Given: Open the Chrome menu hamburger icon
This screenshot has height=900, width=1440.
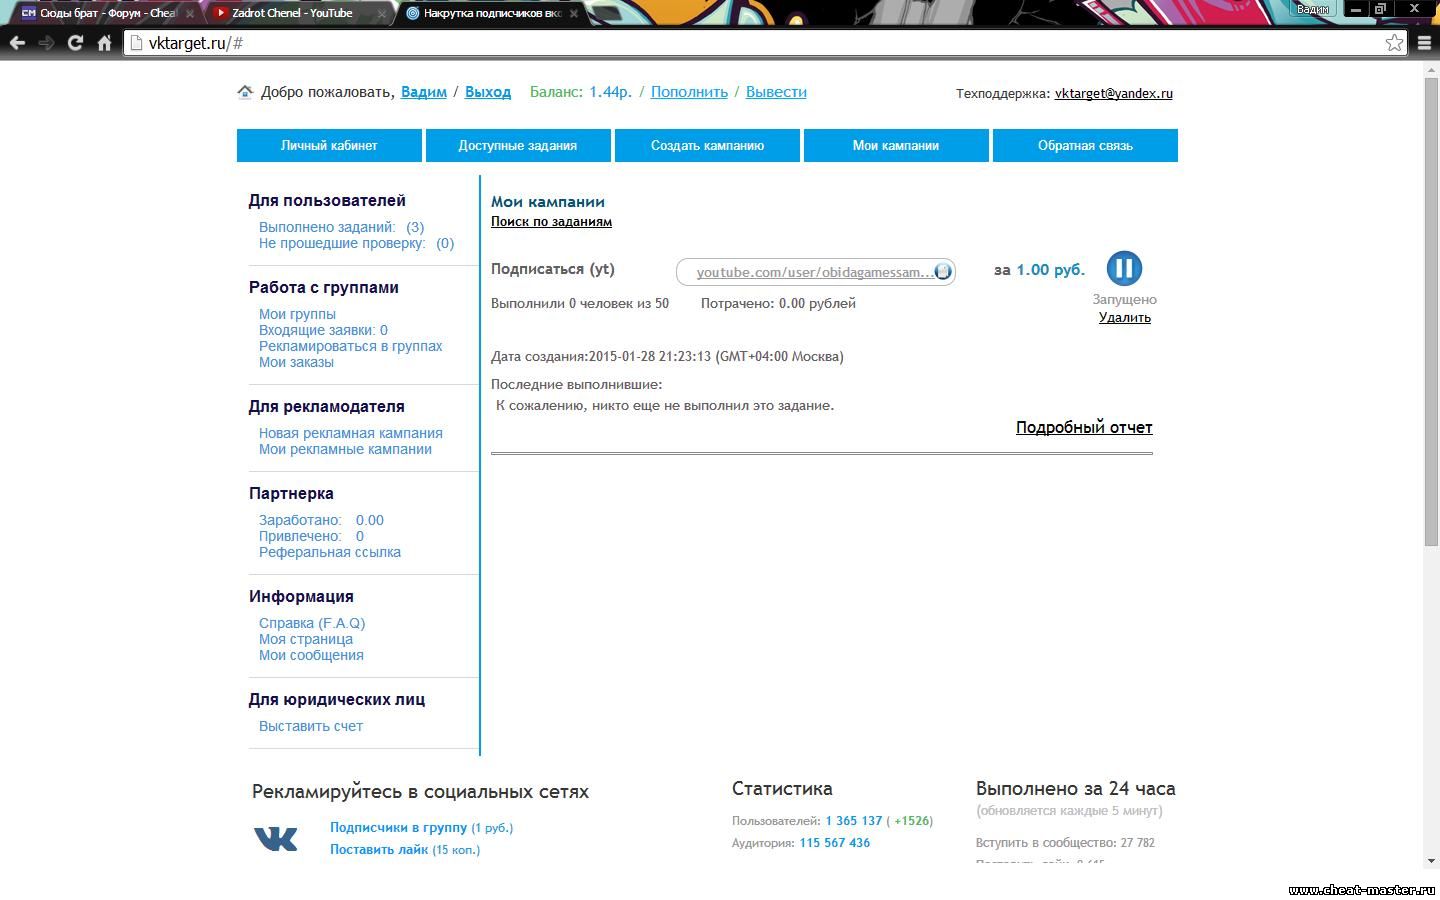Looking at the screenshot, I should tap(1424, 43).
